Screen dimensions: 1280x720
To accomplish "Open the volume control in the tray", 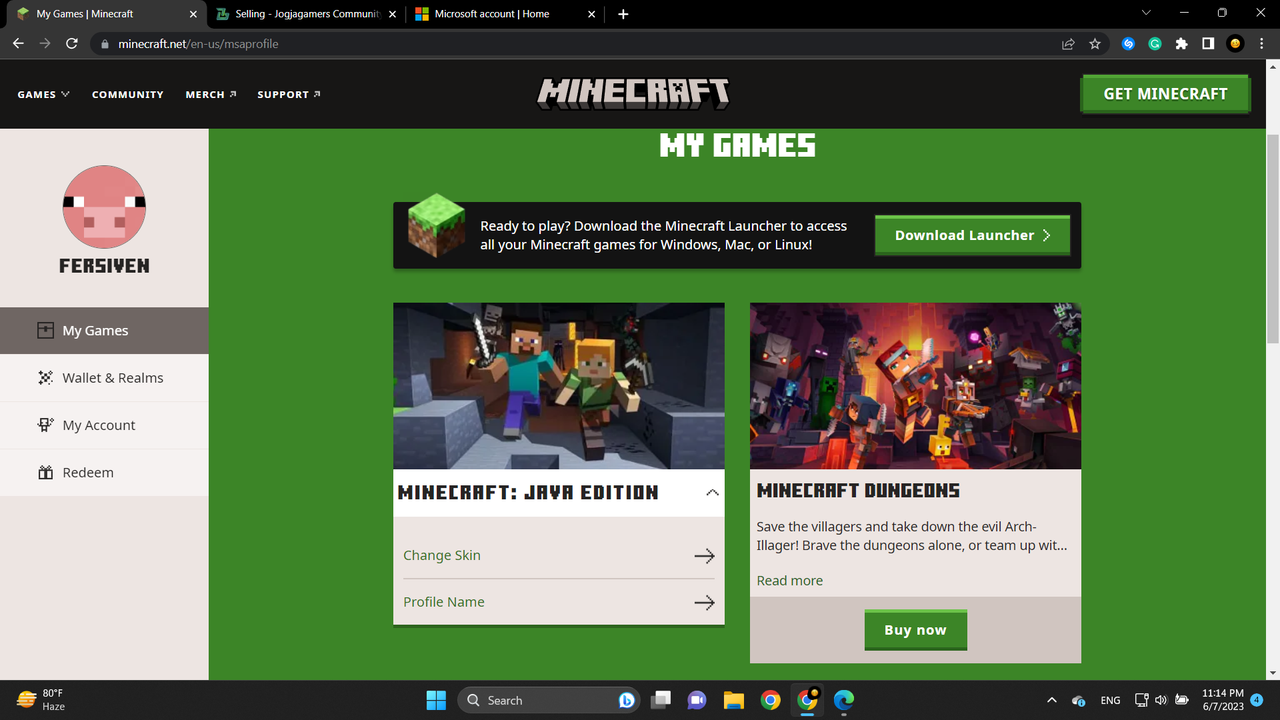I will [1160, 700].
